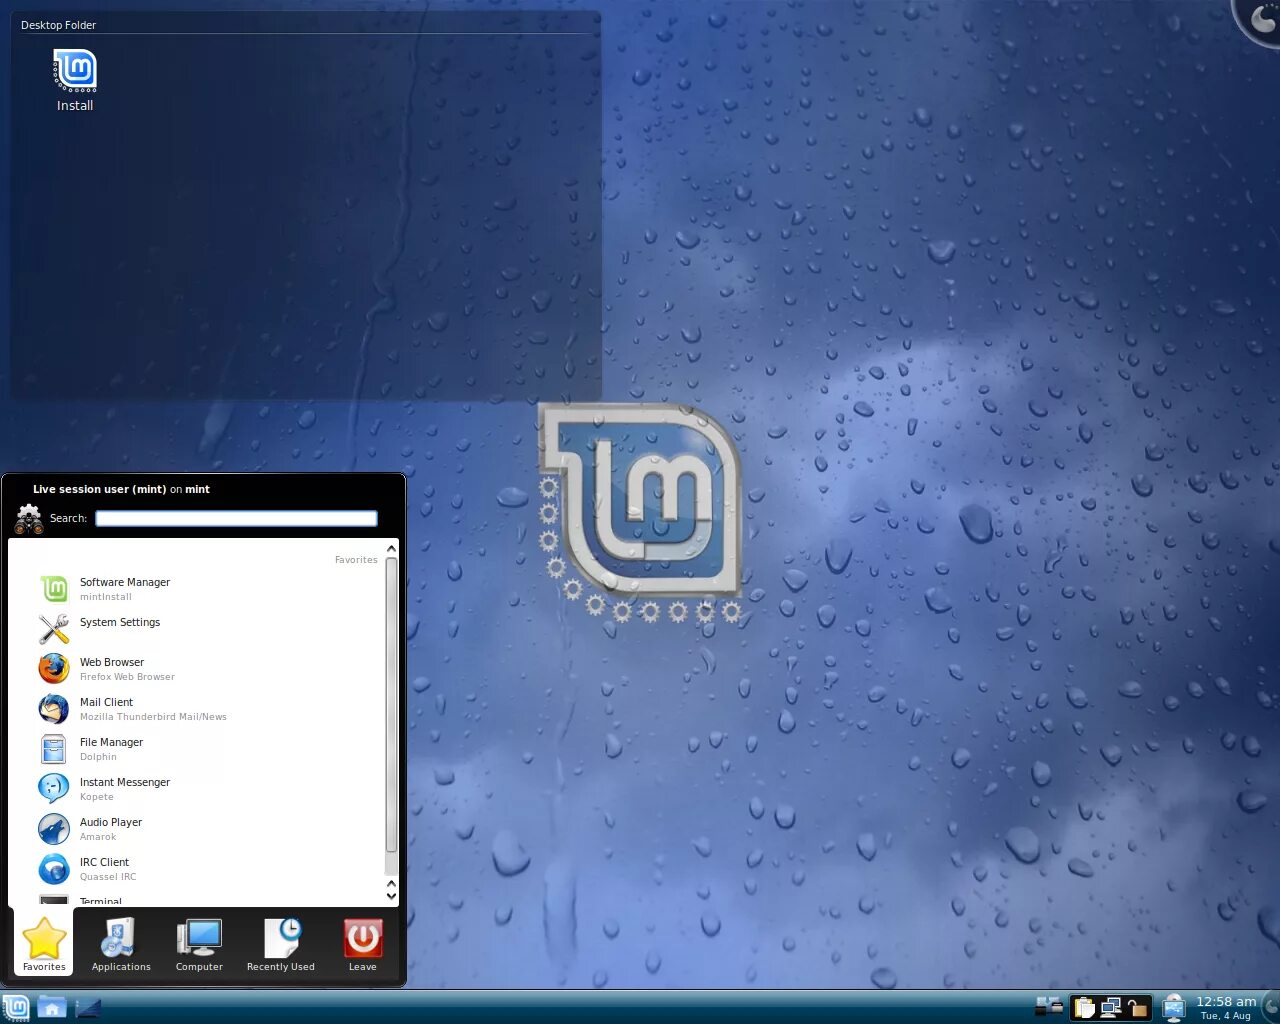Launch Firefox Web Browser
The width and height of the screenshot is (1280, 1024).
[x=208, y=669]
